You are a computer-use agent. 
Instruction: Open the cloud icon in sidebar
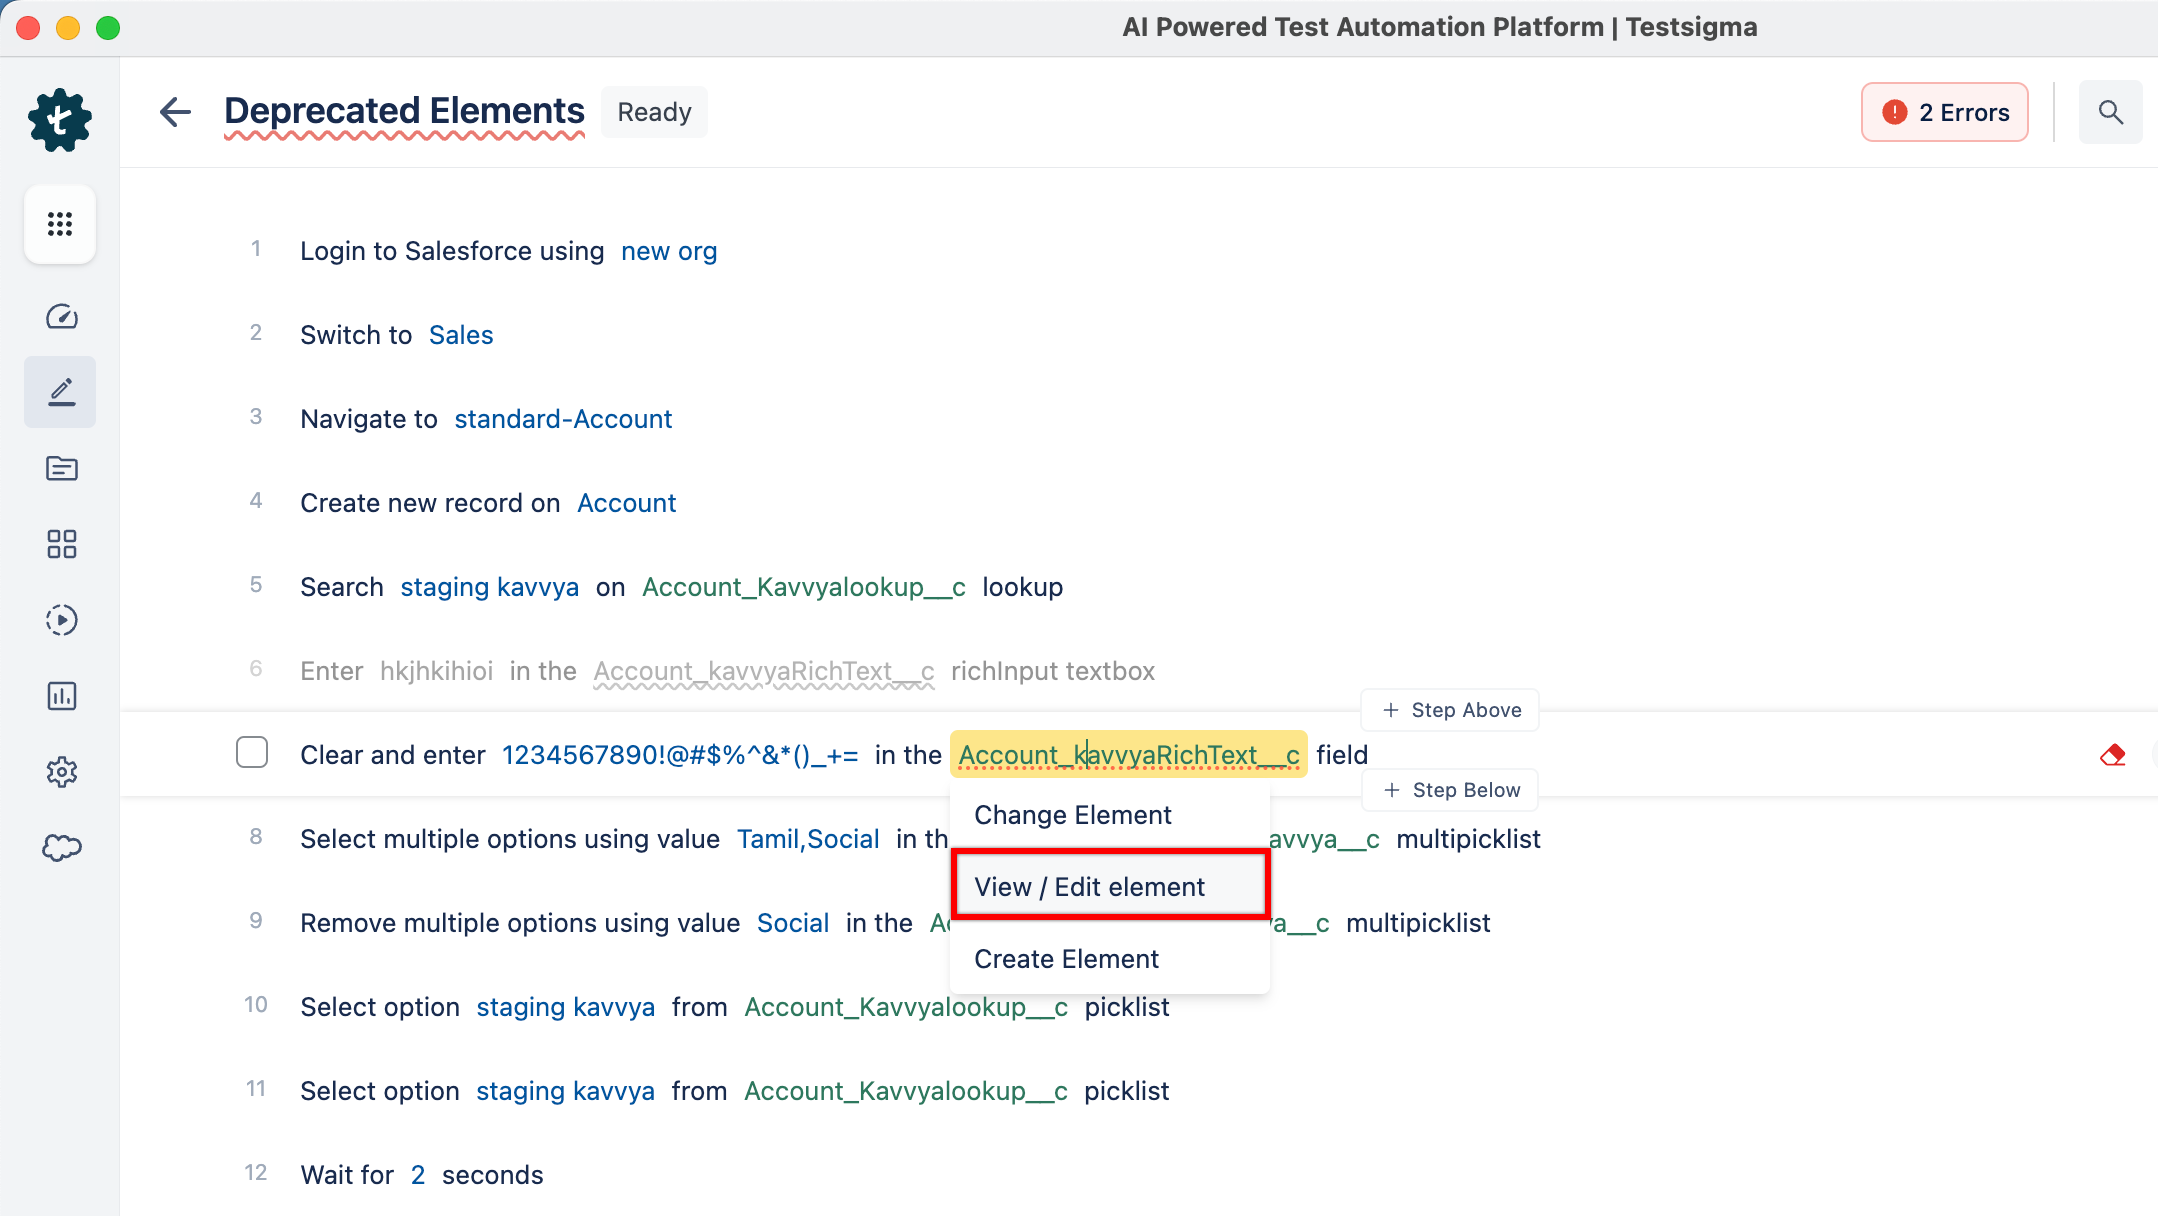tap(61, 848)
